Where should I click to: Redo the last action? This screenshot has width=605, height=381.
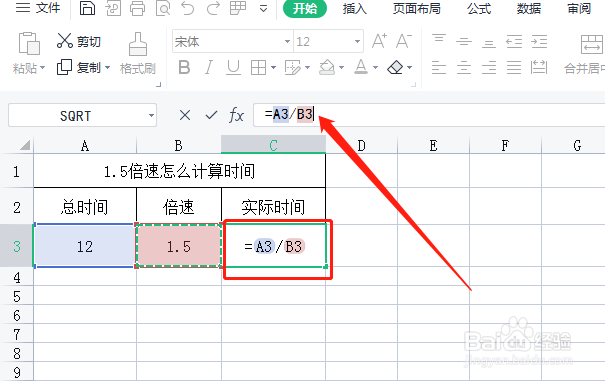[213, 8]
